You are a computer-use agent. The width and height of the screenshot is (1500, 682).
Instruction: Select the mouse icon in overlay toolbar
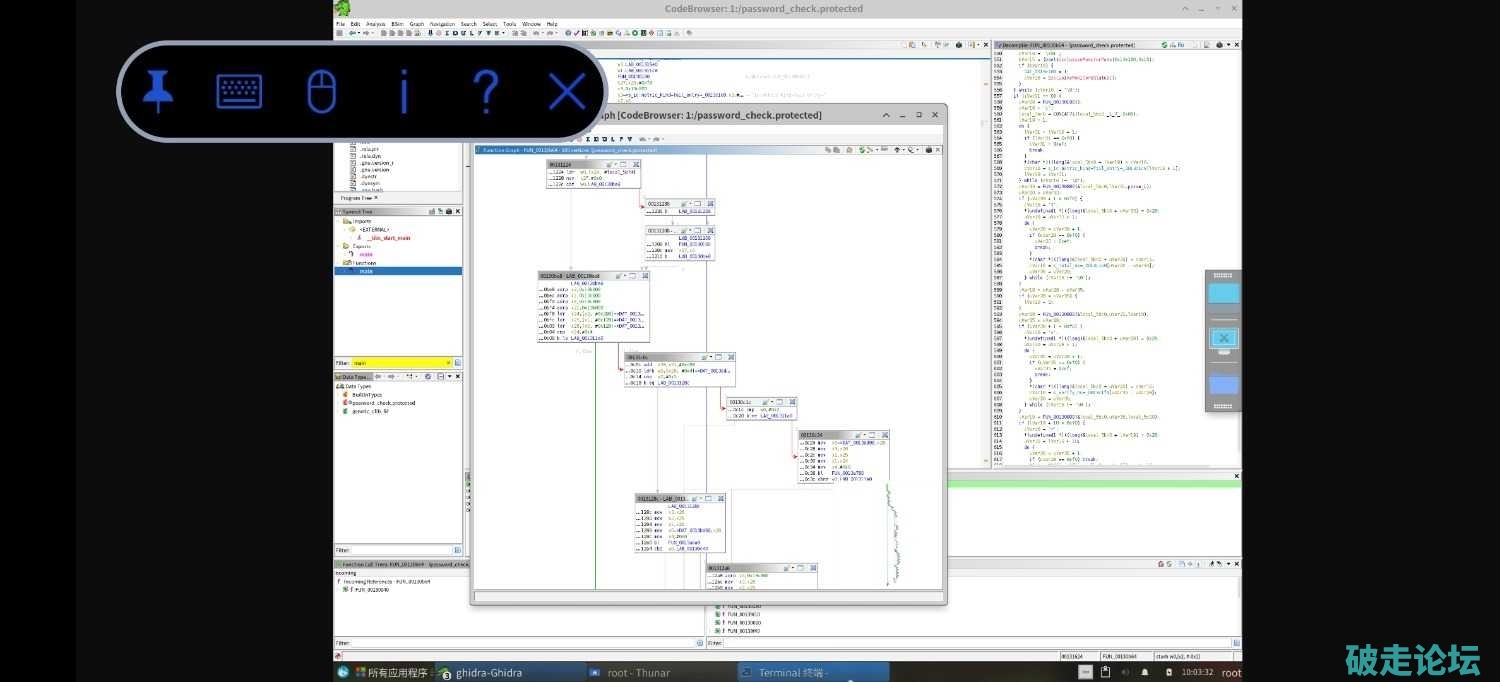click(x=321, y=93)
